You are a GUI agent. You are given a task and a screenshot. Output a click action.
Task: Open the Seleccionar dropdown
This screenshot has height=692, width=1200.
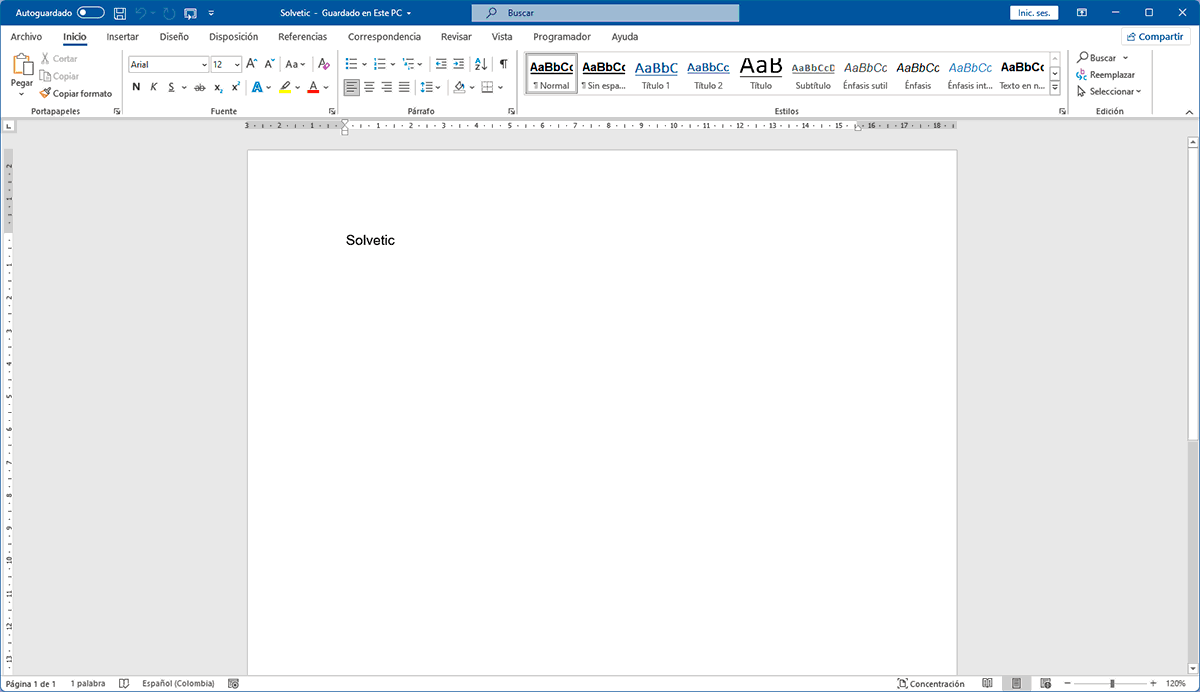coord(1108,91)
